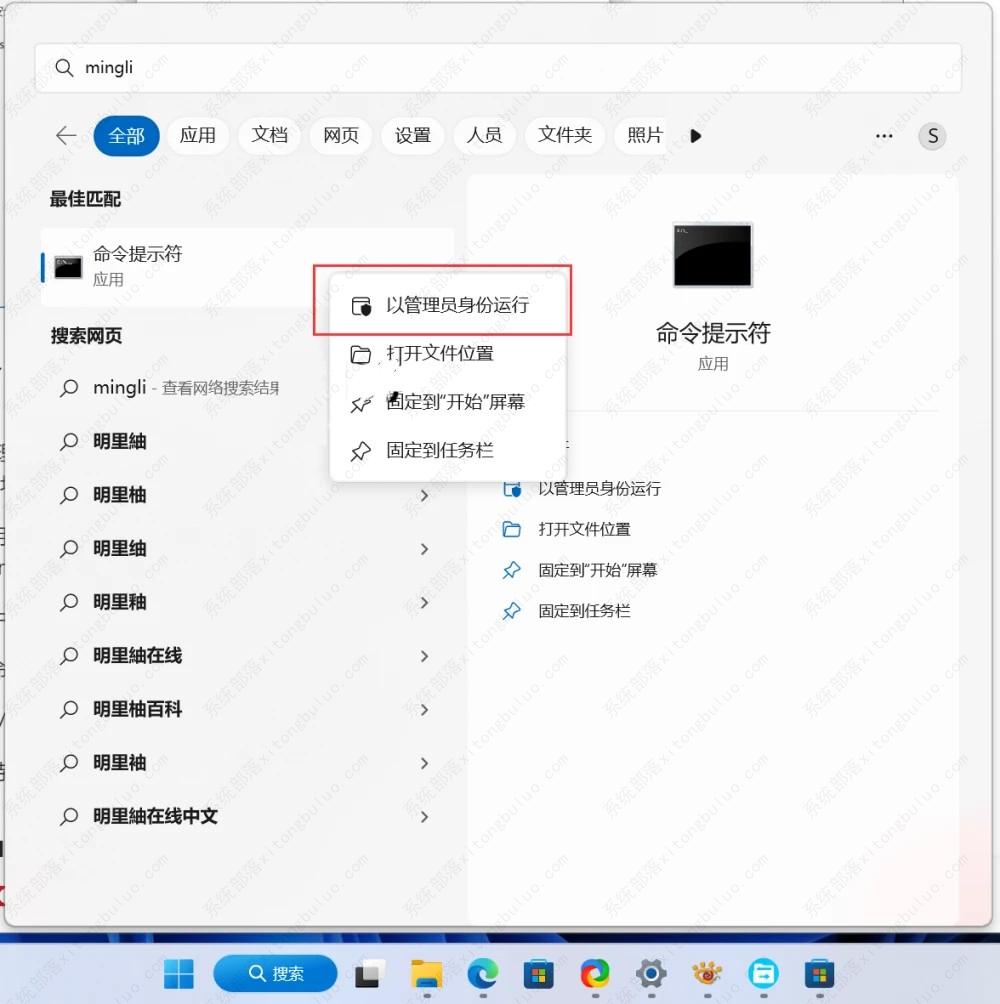Expand the 明里紬在线 suggestion chevron
The height and width of the screenshot is (1004, 1000).
(424, 656)
